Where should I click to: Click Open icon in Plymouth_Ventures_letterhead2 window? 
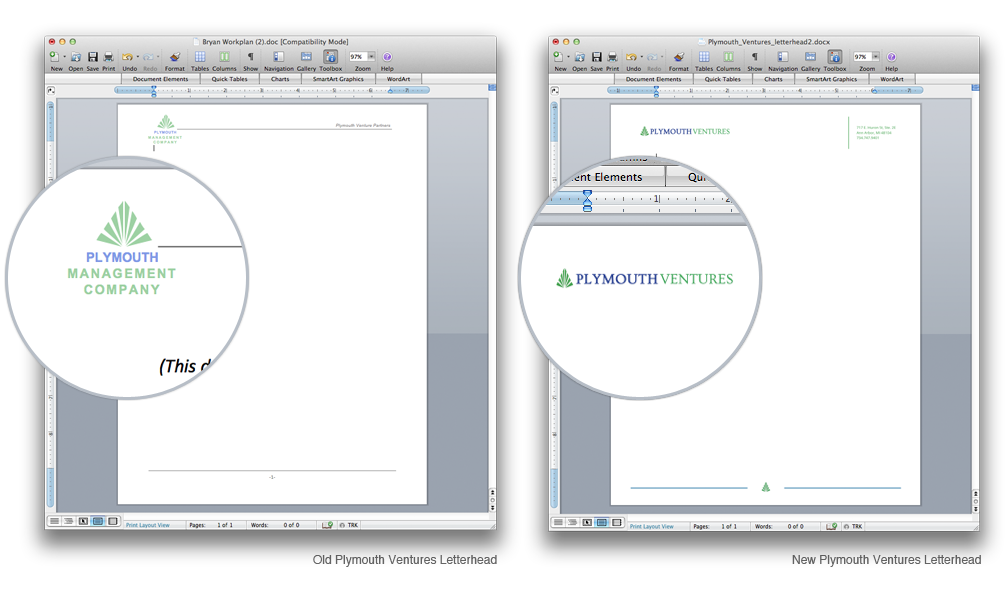pyautogui.click(x=579, y=57)
